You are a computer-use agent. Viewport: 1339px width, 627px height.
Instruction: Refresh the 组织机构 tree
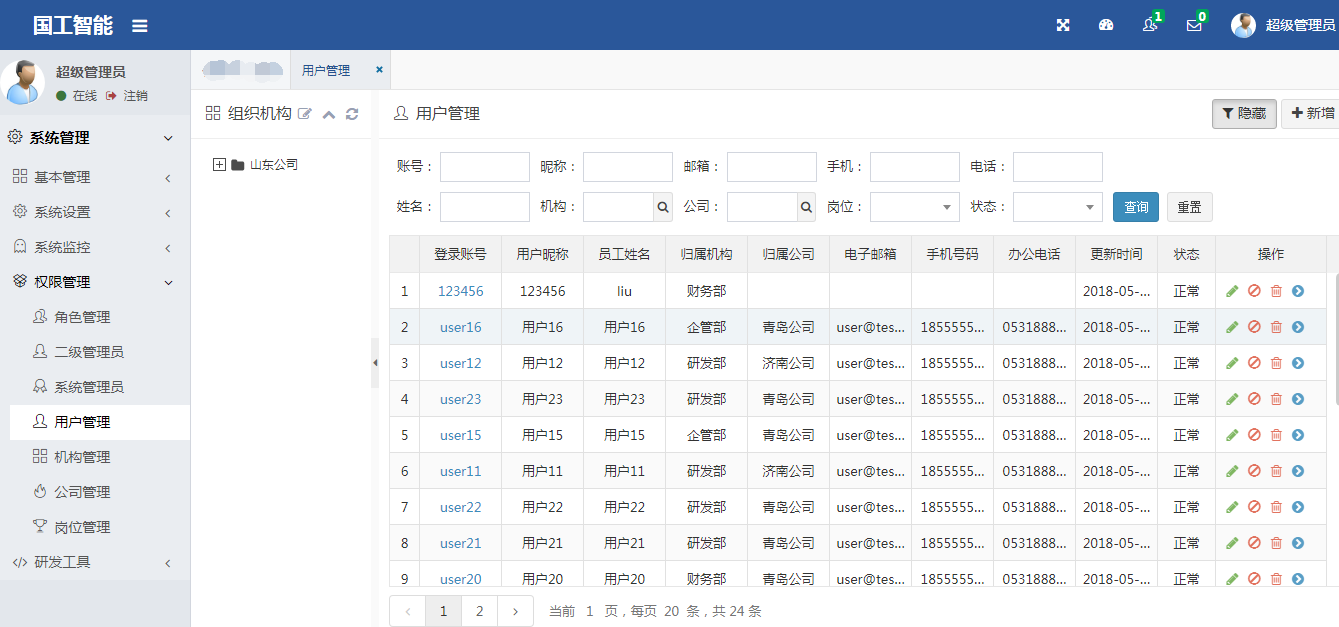point(352,114)
